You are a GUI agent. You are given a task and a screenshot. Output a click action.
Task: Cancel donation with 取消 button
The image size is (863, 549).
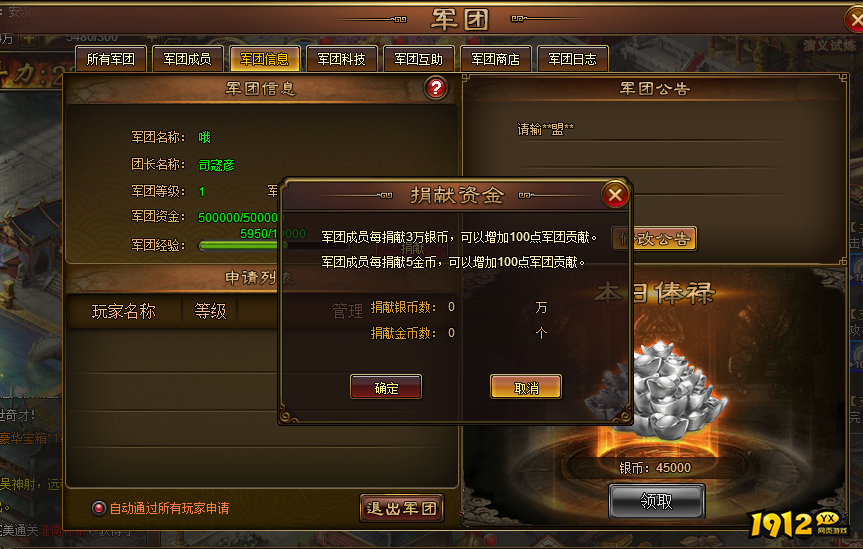pos(526,387)
